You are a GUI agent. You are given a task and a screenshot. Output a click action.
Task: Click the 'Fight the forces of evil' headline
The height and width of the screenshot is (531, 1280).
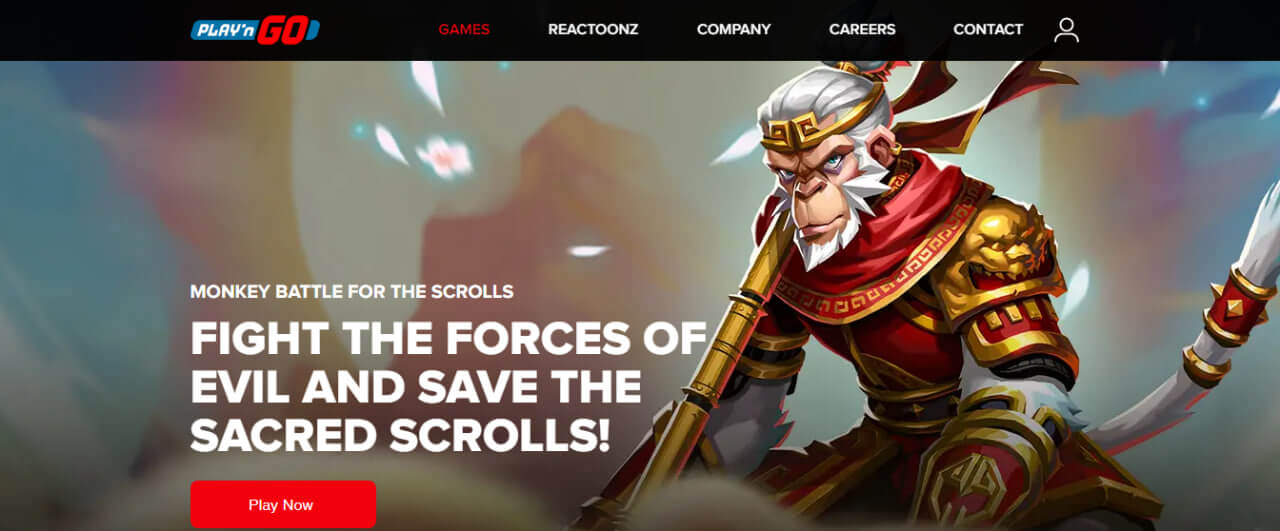pos(449,387)
